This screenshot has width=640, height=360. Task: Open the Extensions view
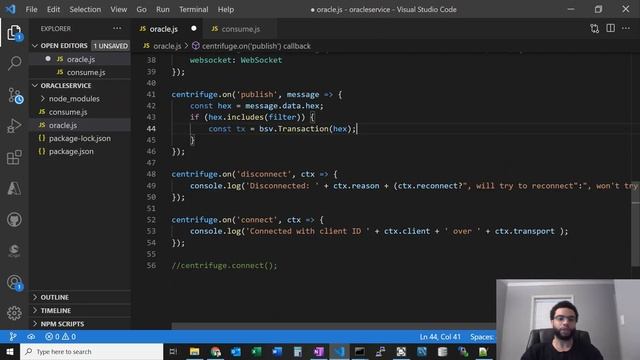pos(14,157)
